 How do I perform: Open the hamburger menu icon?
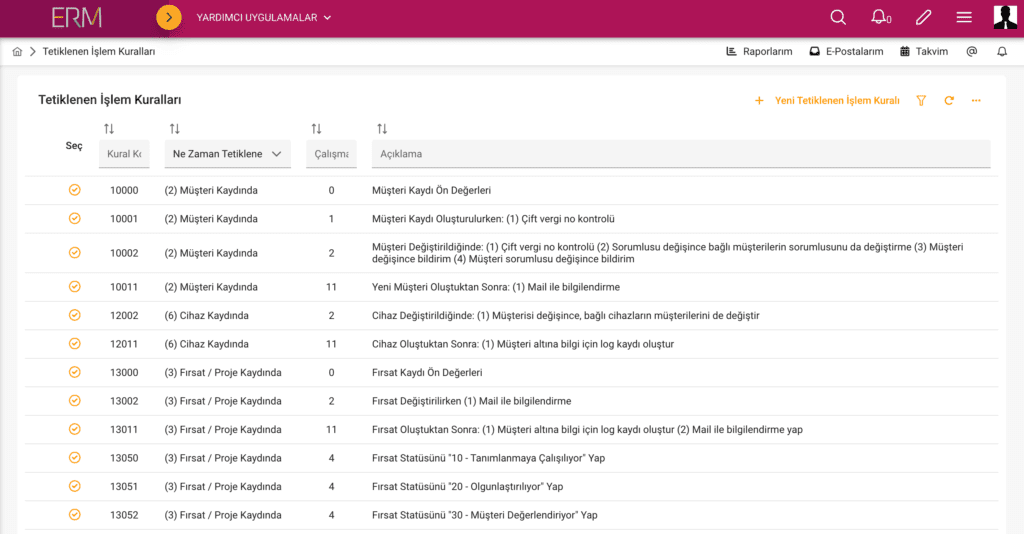964,18
